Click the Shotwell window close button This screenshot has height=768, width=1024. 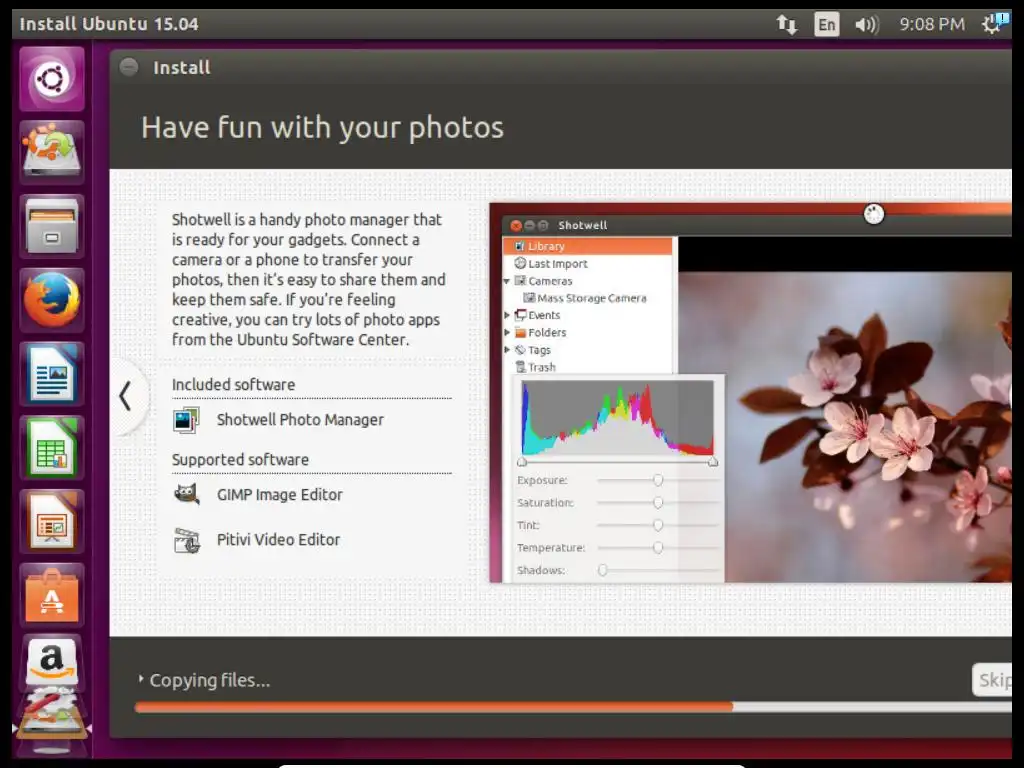(x=516, y=225)
